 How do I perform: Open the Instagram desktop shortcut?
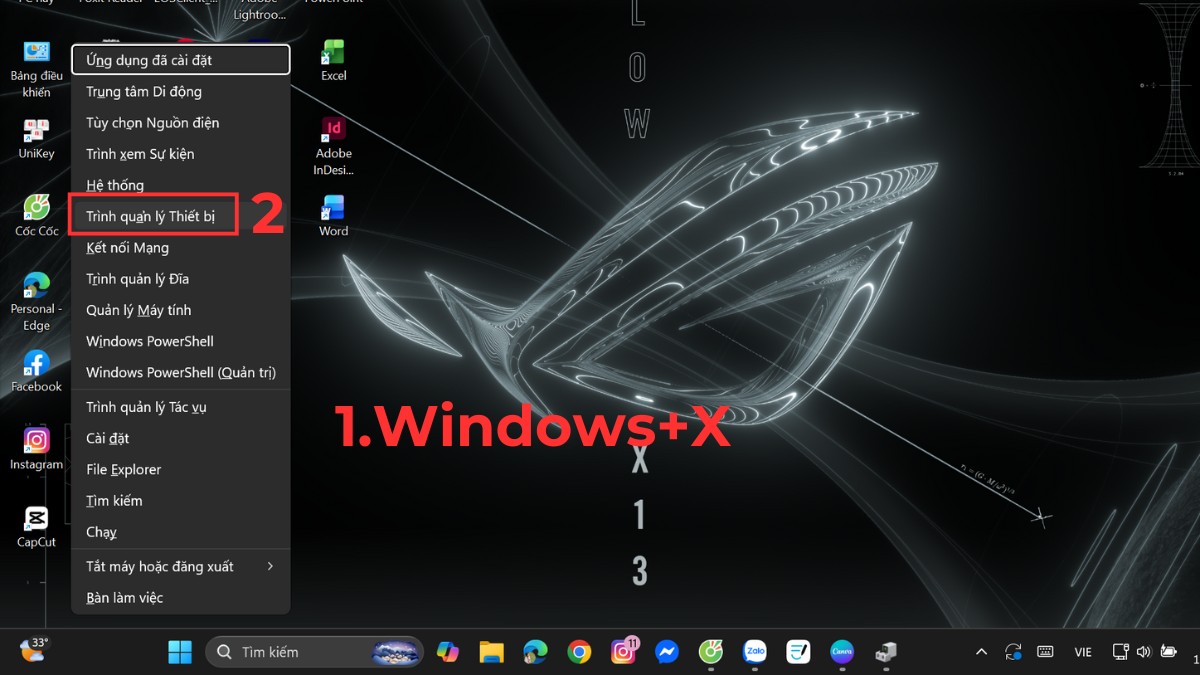36,450
